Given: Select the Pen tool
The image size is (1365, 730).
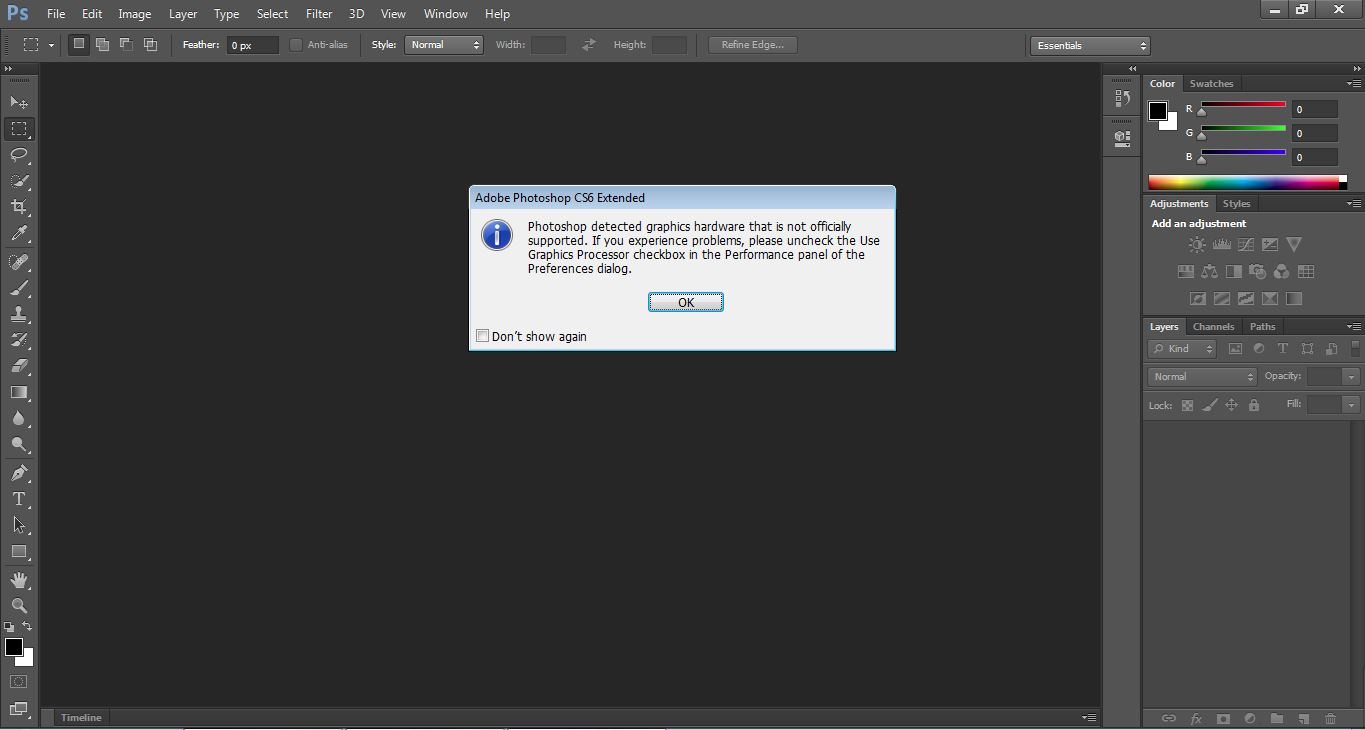Looking at the screenshot, I should coord(19,473).
